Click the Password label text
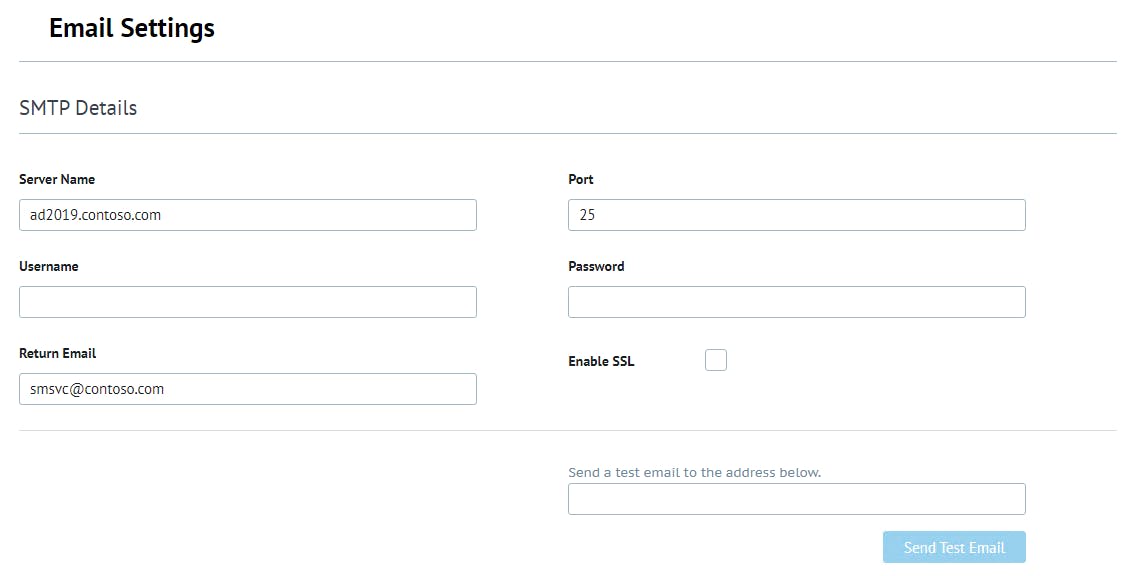The height and width of the screenshot is (576, 1135). pyautogui.click(x=596, y=267)
